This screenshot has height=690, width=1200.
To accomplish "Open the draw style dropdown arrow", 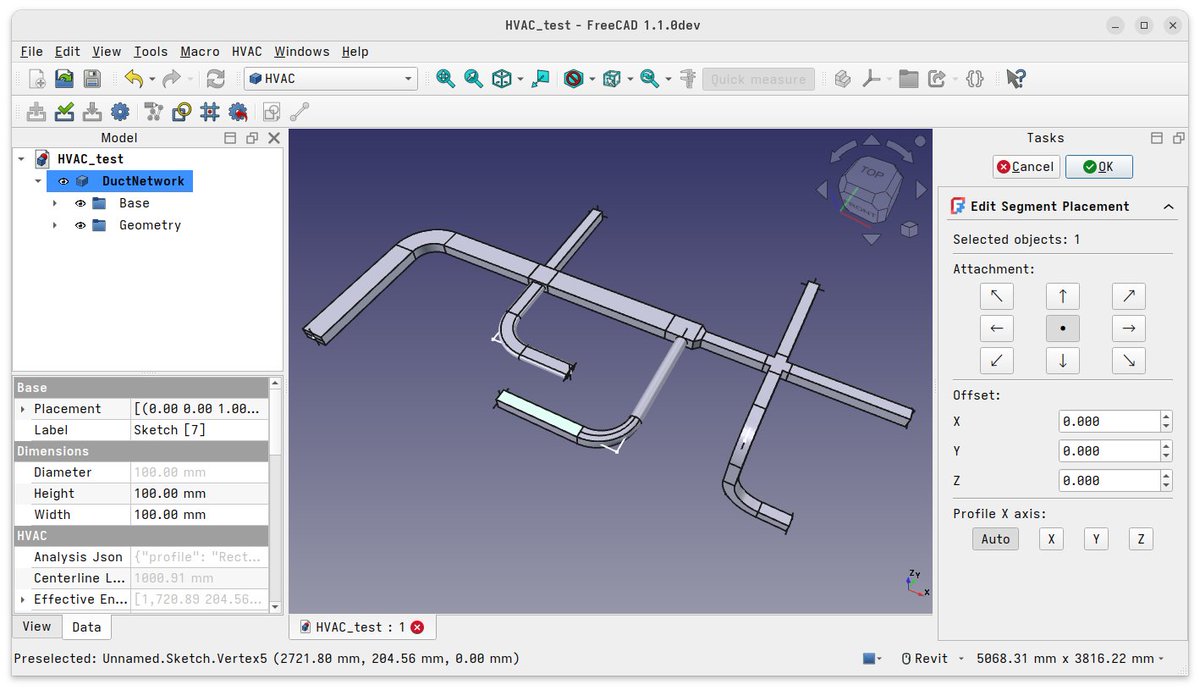I will 590,78.
